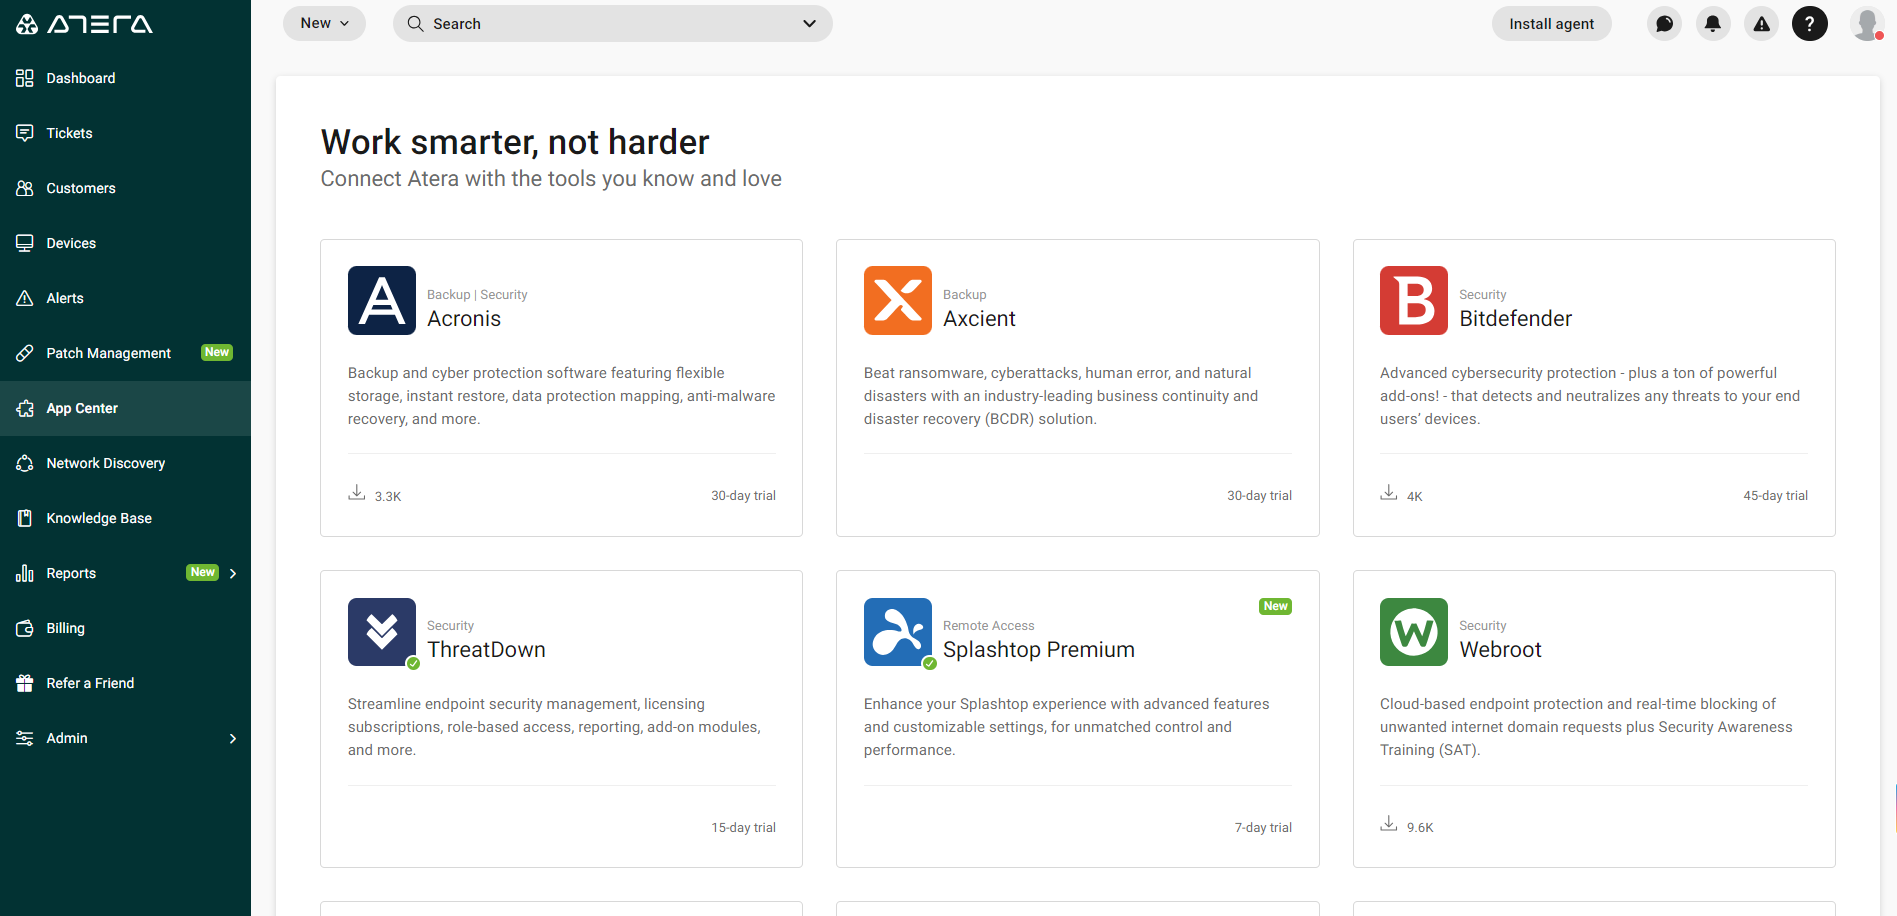
Task: Click the New badge on Splashtop card
Action: (x=1275, y=606)
